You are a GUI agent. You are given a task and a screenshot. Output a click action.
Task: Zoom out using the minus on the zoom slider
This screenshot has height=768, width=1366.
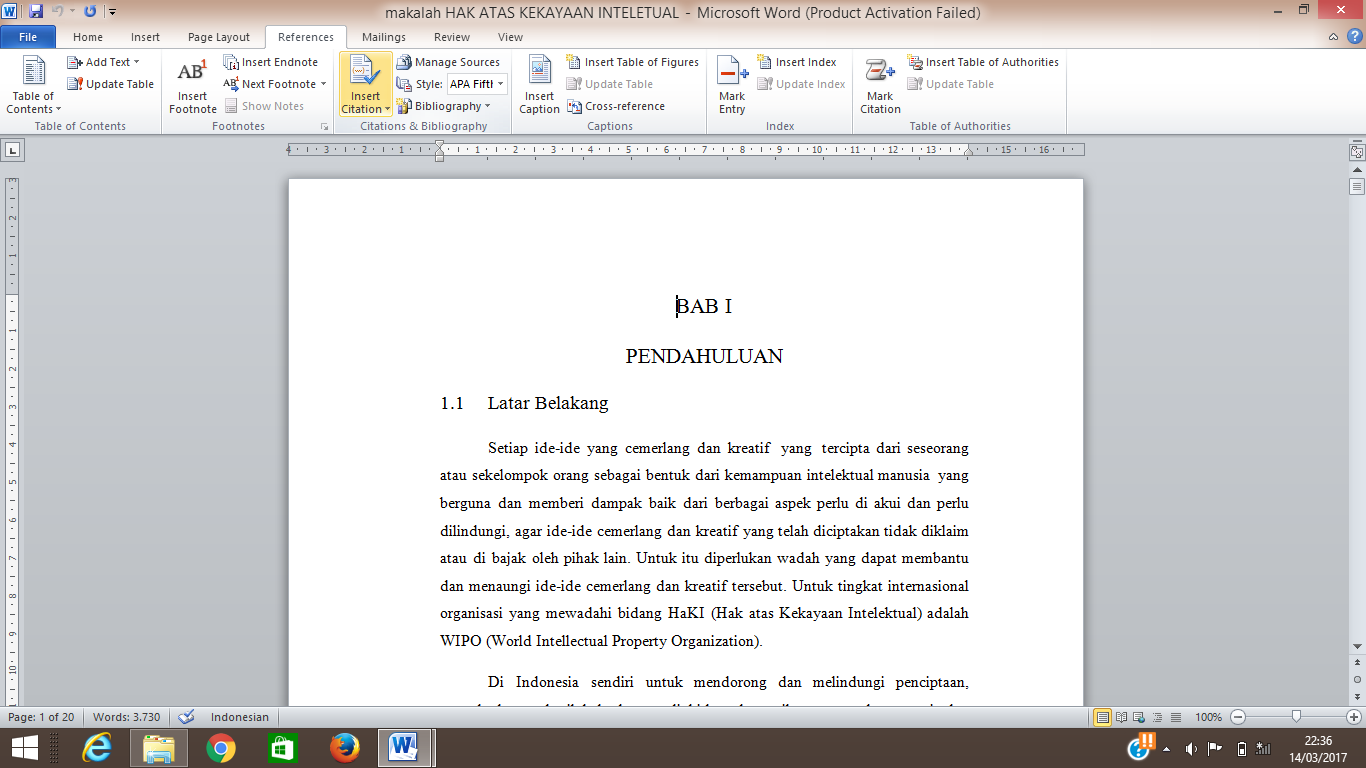pyautogui.click(x=1238, y=717)
